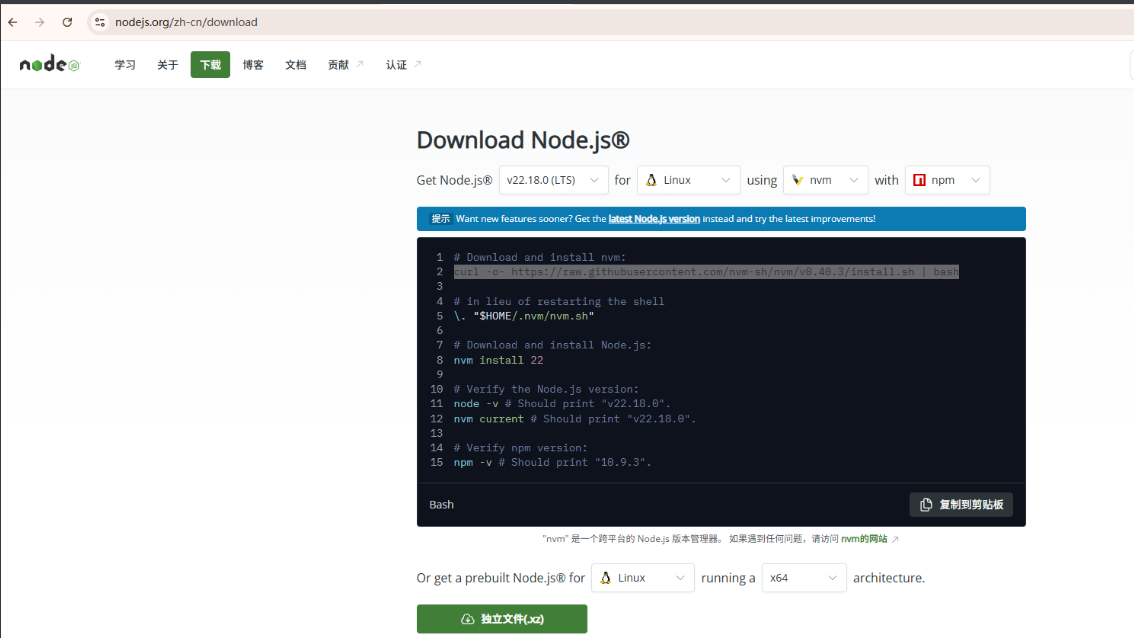1134x638 pixels.
Task: Open the 博客 navigation item
Action: [253, 65]
